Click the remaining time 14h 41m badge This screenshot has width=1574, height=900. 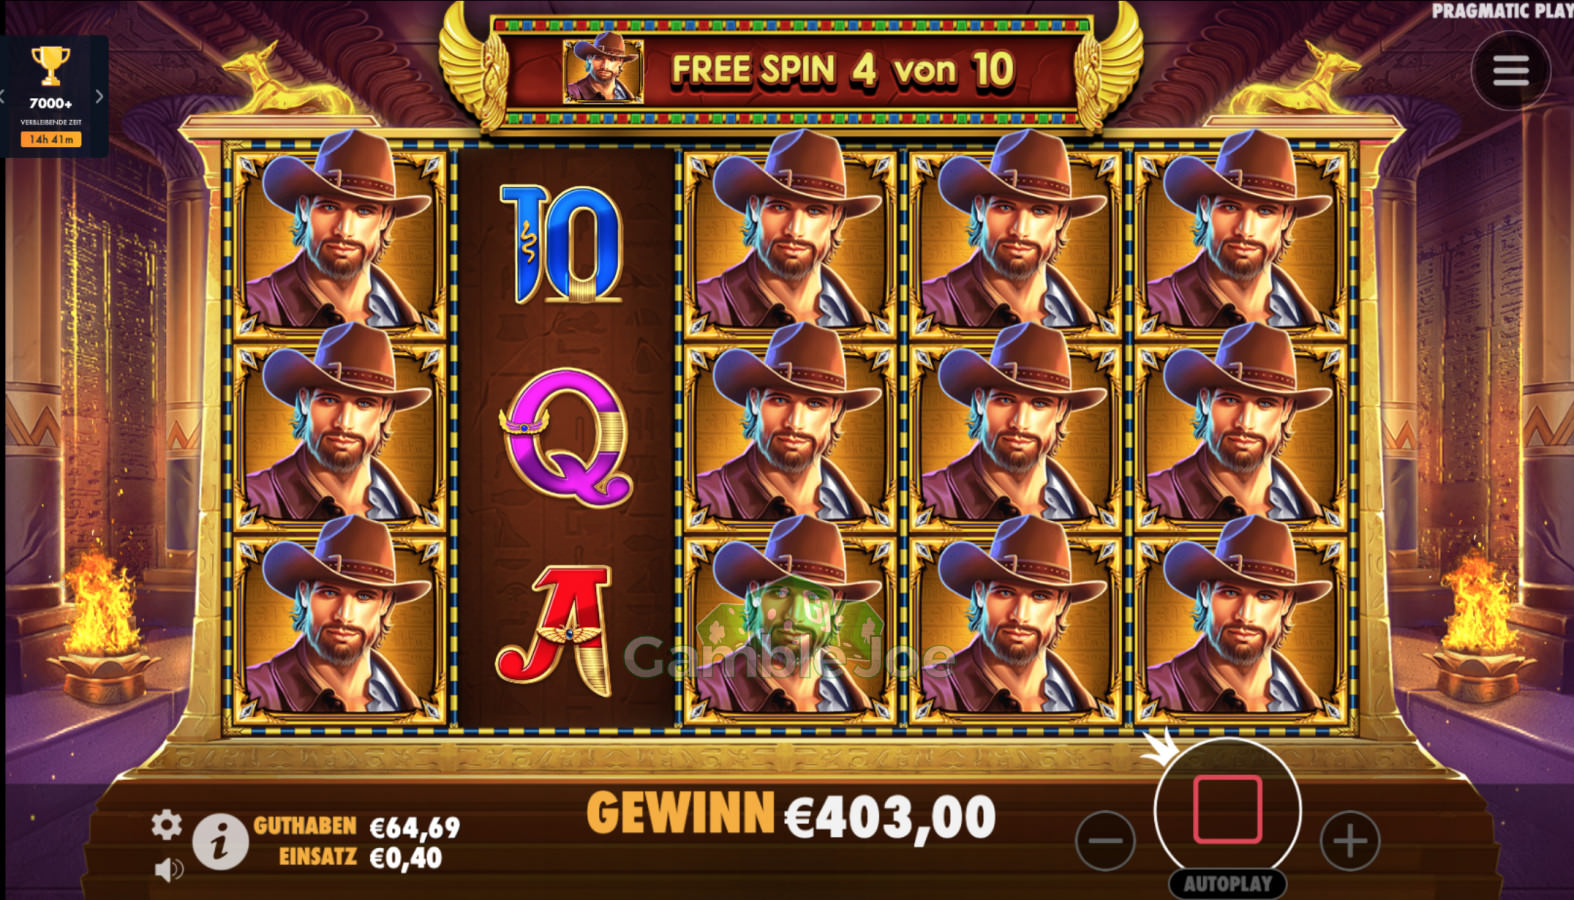tap(51, 139)
